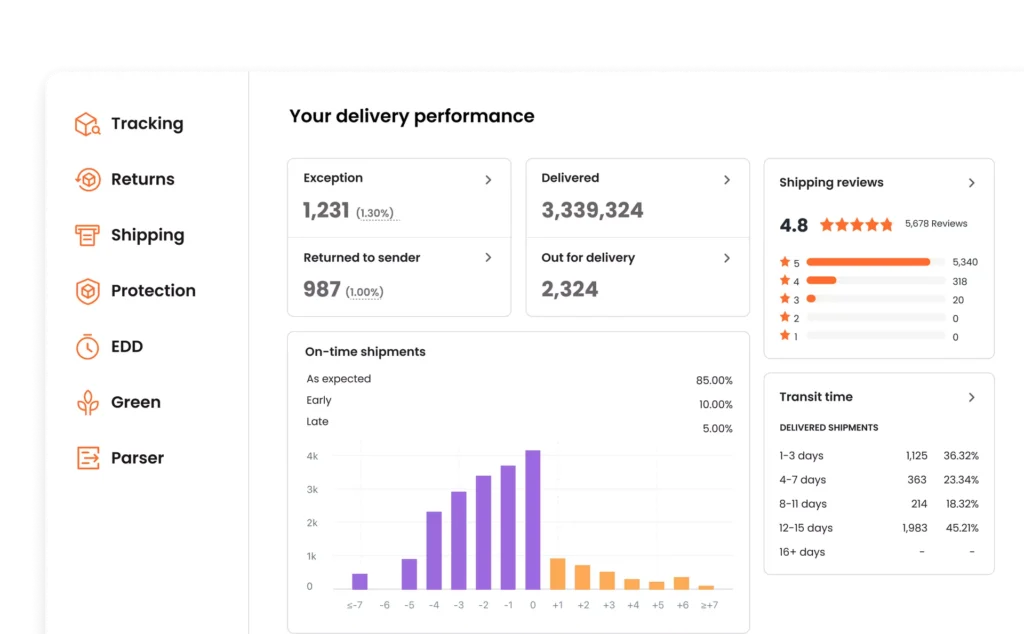
Task: Select EDD in the sidebar
Action: tap(127, 346)
